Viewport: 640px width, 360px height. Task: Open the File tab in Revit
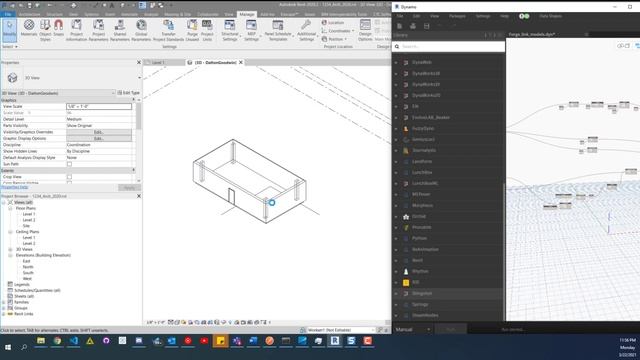pyautogui.click(x=8, y=14)
